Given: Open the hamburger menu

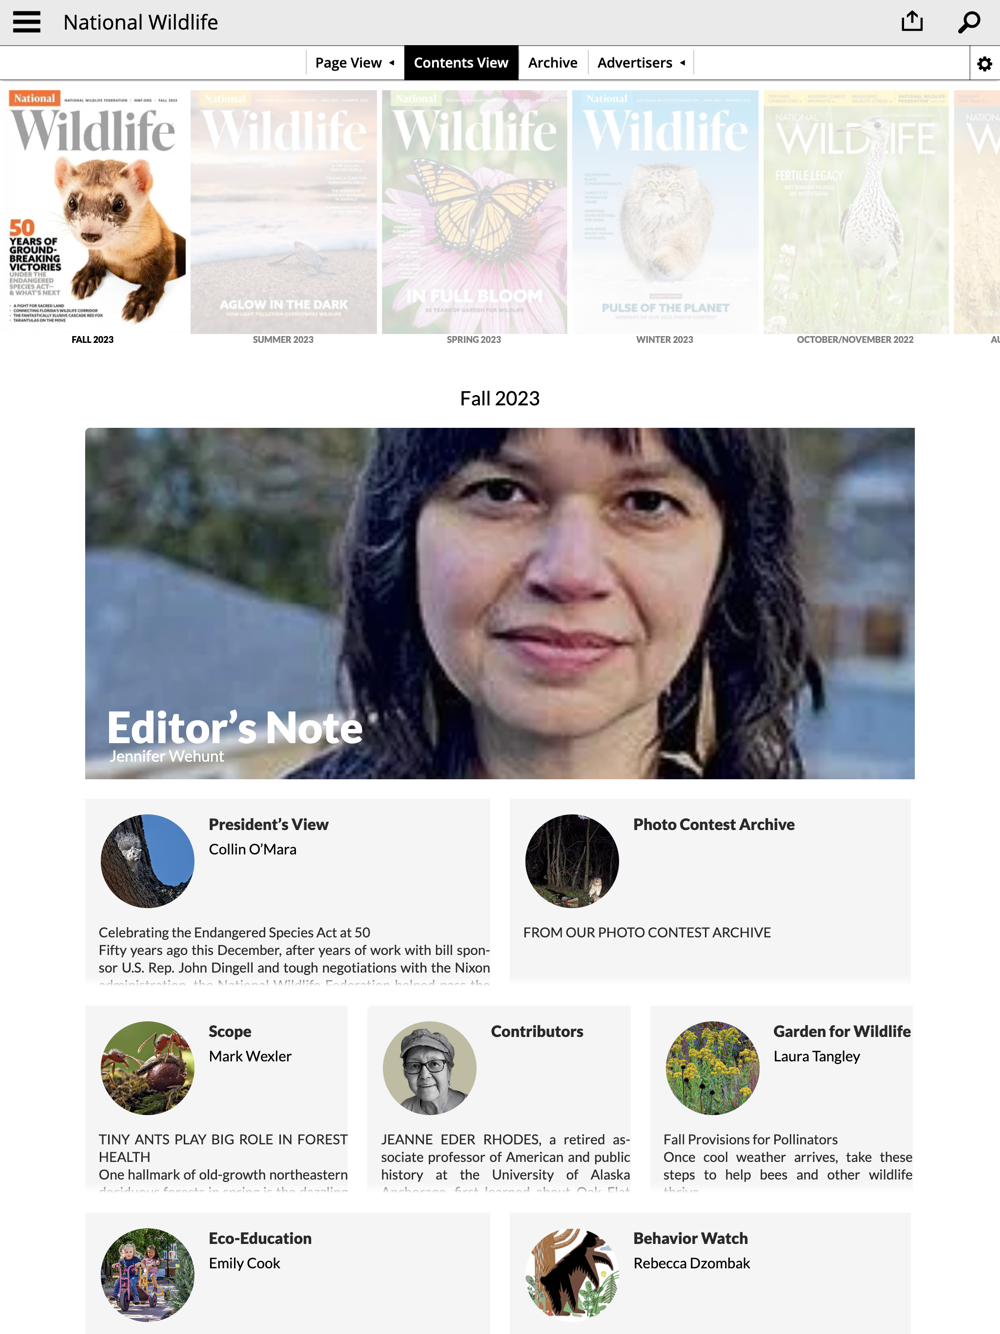Looking at the screenshot, I should [x=27, y=22].
